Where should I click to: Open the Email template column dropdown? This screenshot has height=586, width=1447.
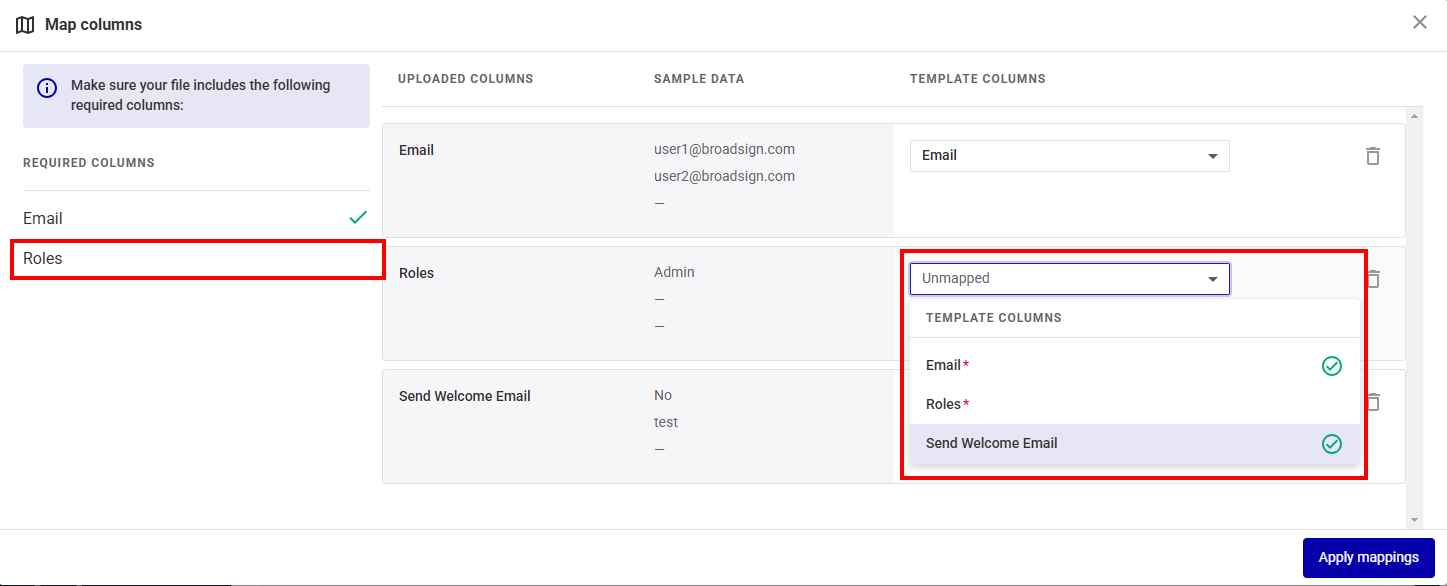(x=1068, y=156)
